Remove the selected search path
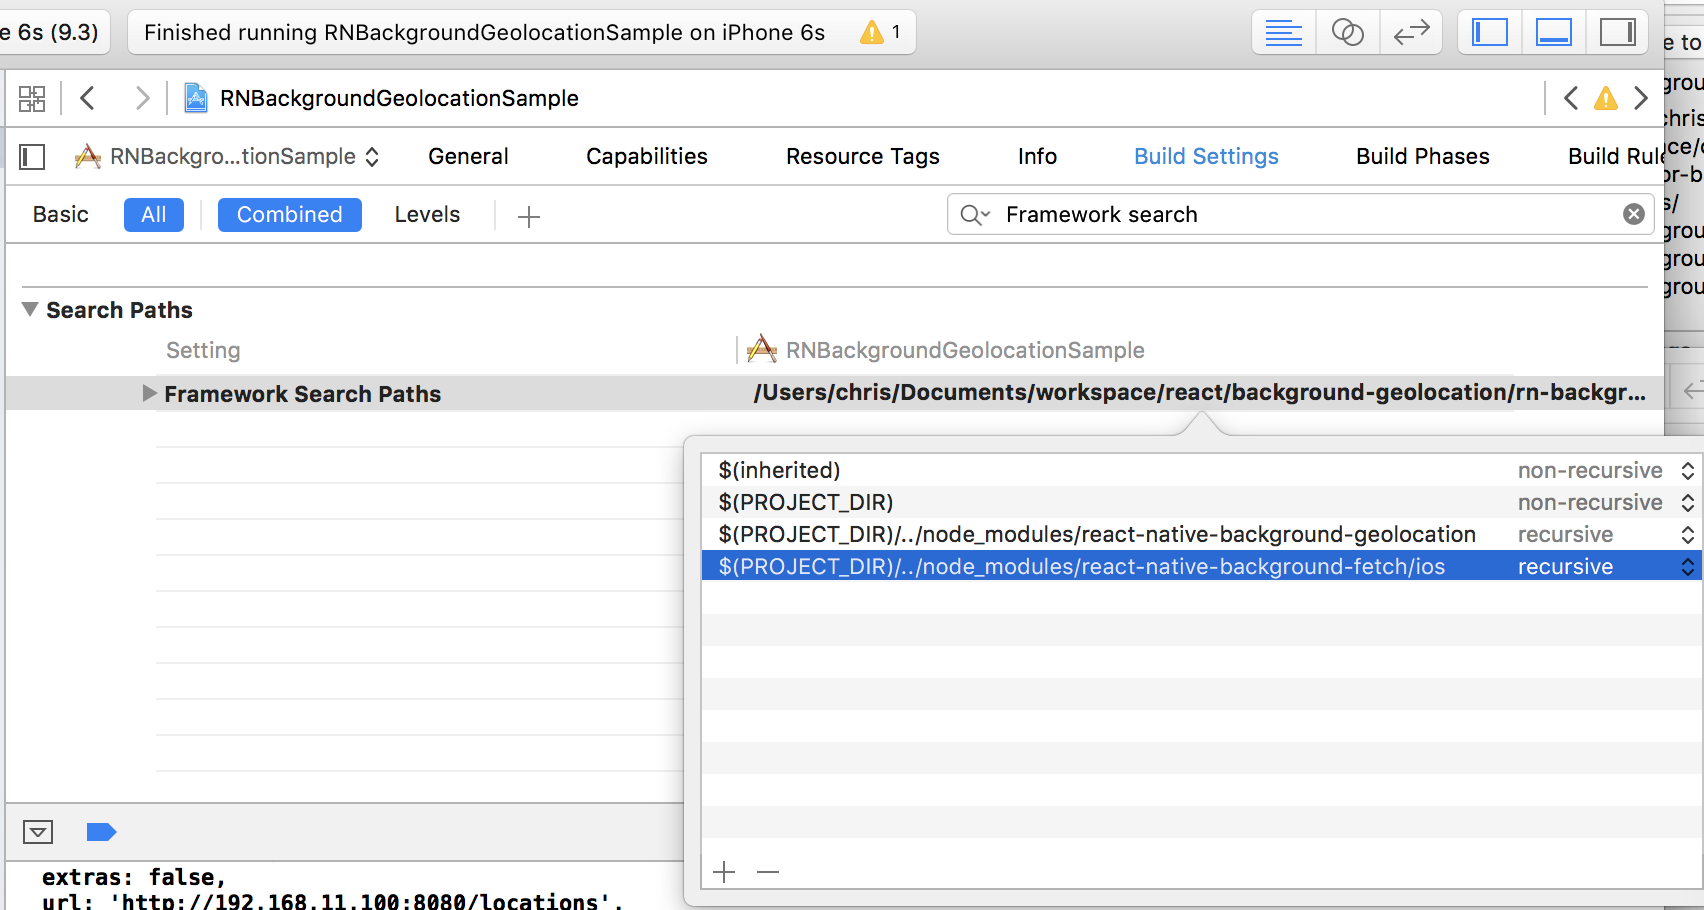The width and height of the screenshot is (1704, 910). [768, 872]
